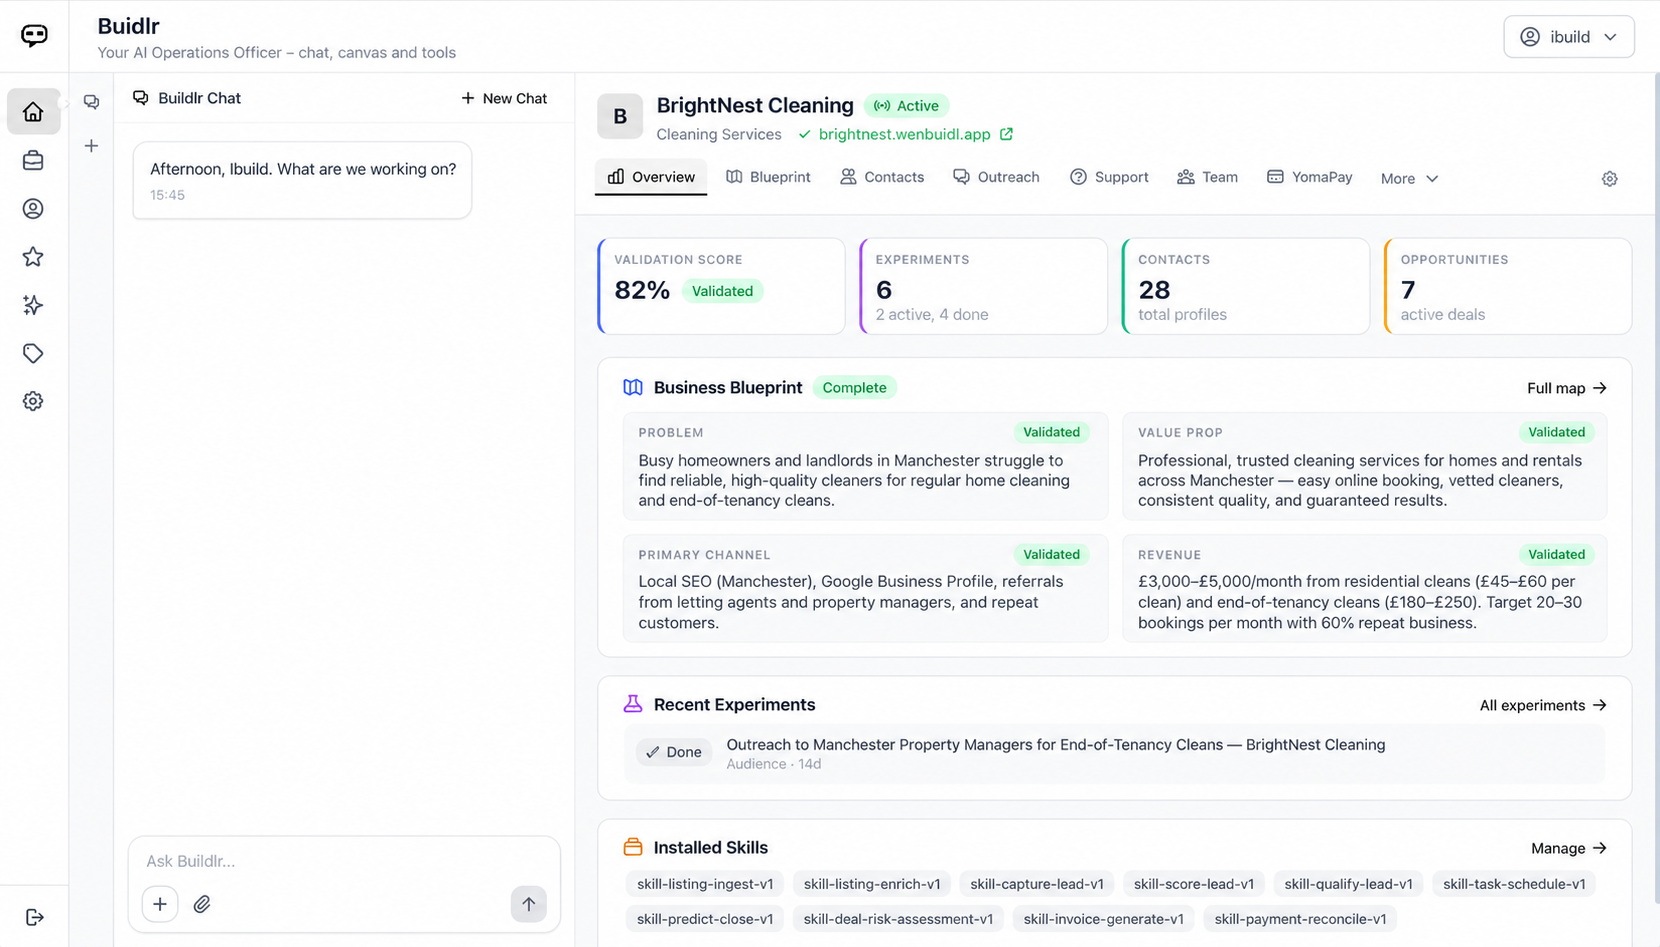
Task: Click the external link icon beside brightnest.wenbuidl.app
Action: [x=1006, y=134]
